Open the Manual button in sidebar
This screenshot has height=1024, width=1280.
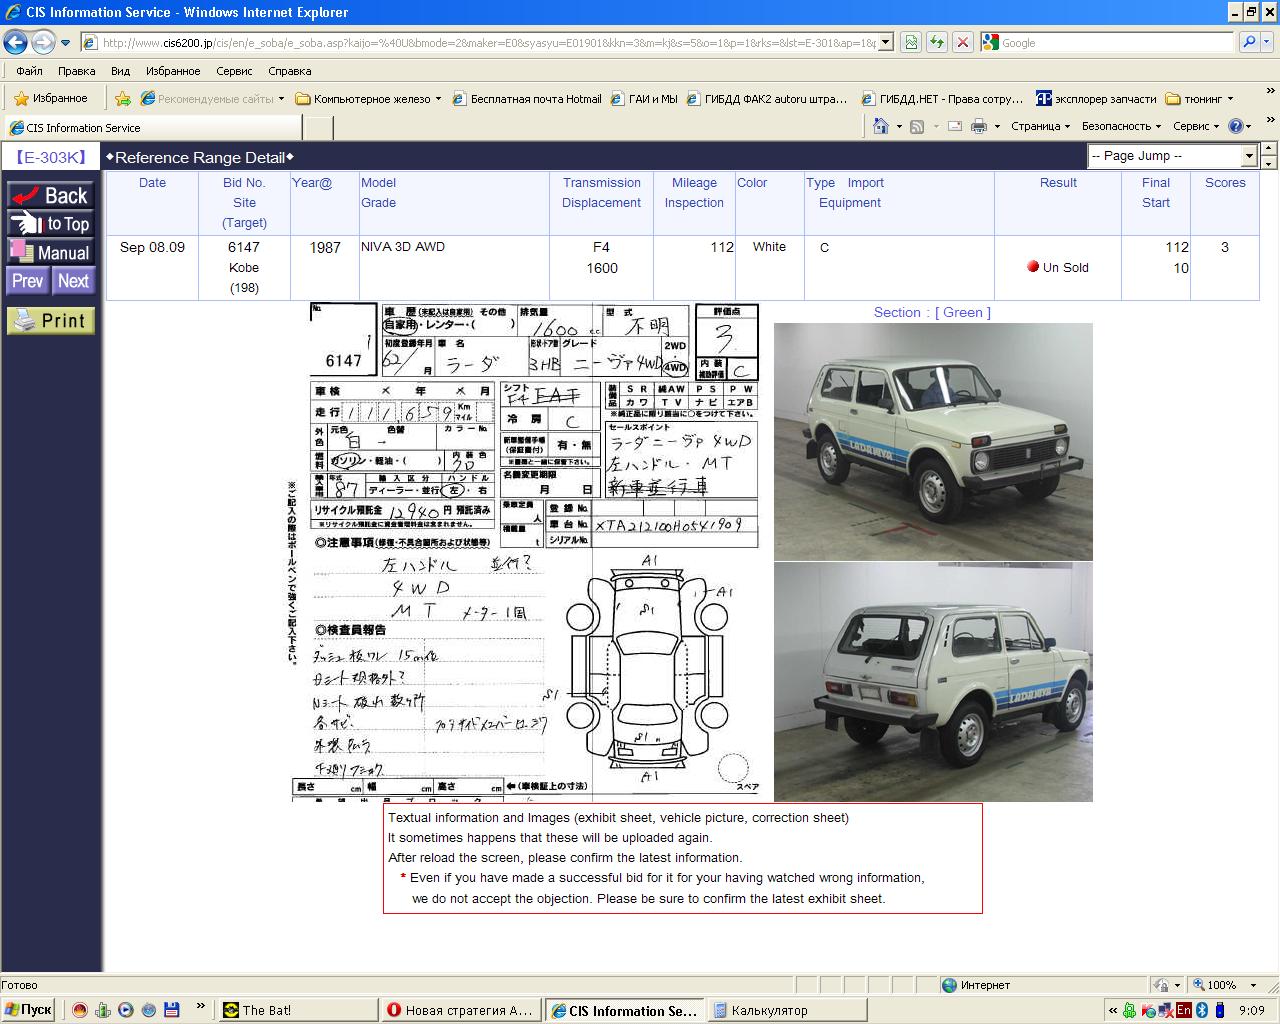click(x=51, y=252)
